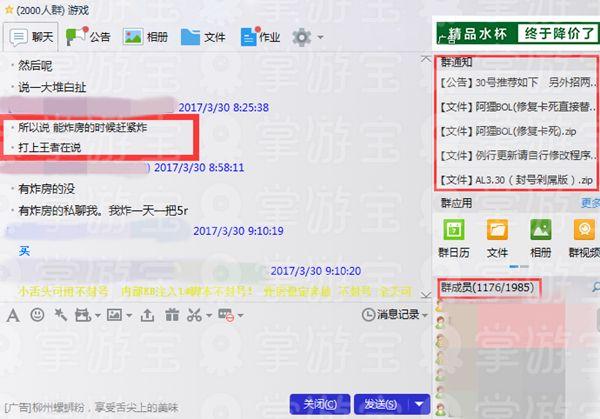Click the magic emoticon wand icon

coord(60,315)
